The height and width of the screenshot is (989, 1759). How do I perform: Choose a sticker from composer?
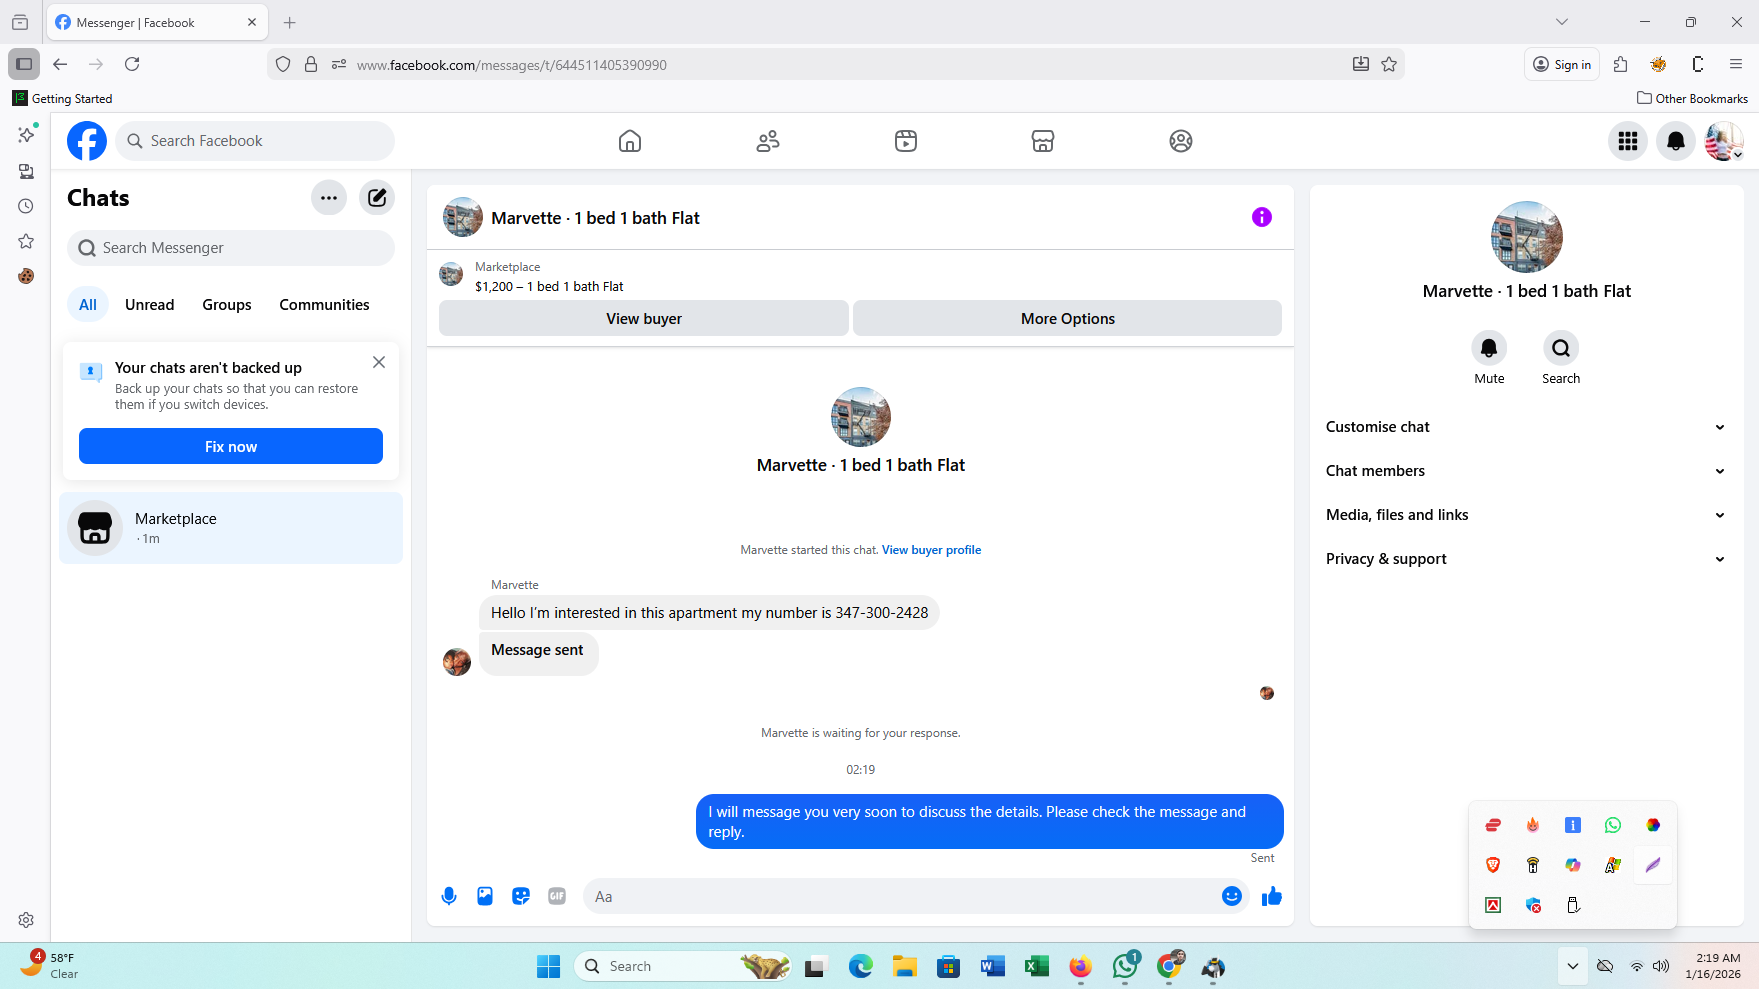click(x=521, y=897)
